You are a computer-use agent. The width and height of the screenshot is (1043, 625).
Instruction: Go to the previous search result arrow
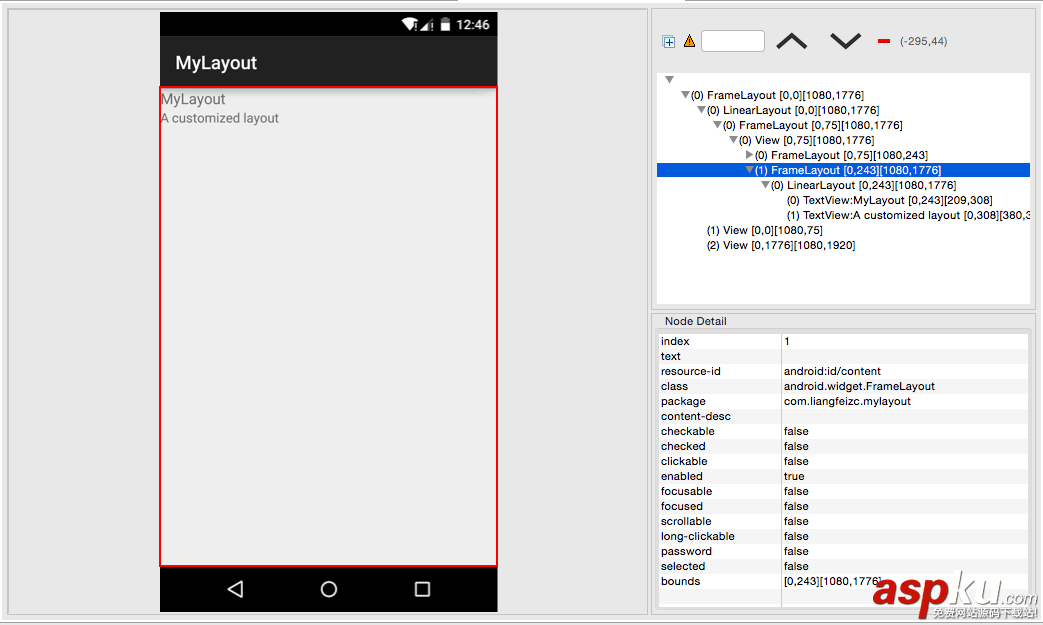791,41
